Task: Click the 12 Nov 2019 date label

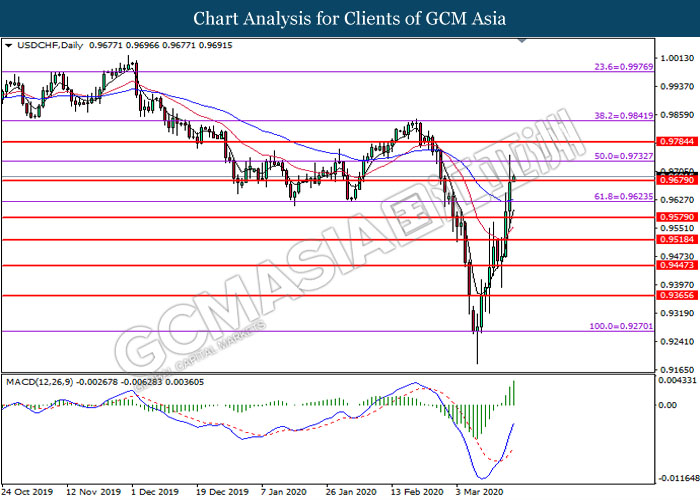Action: pos(93,492)
